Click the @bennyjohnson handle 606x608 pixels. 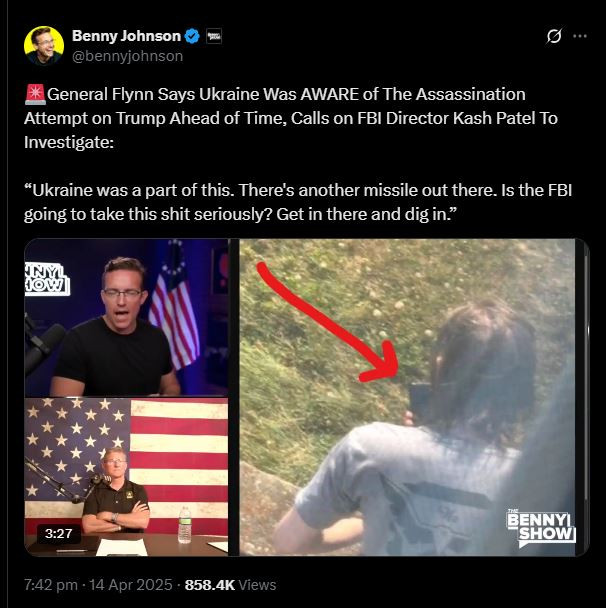(127, 56)
